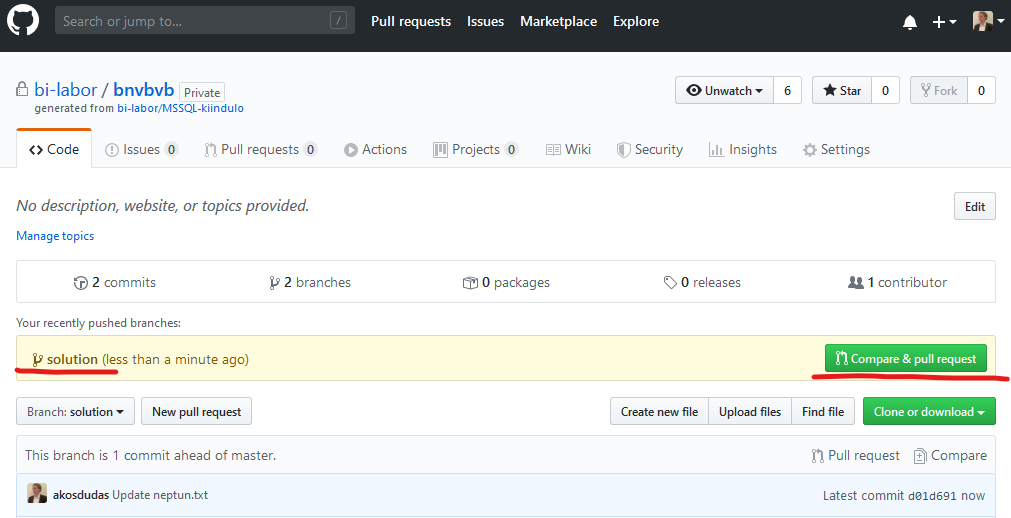View the fork count next to Fork

click(981, 90)
